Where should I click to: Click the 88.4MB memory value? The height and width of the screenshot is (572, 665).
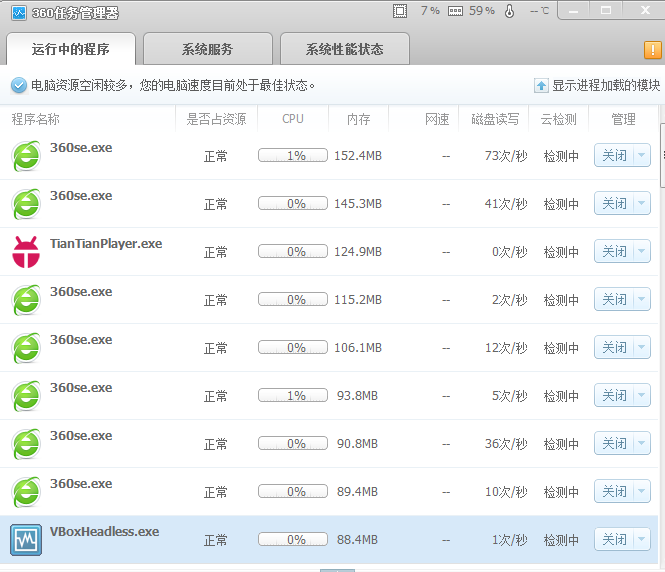(357, 540)
